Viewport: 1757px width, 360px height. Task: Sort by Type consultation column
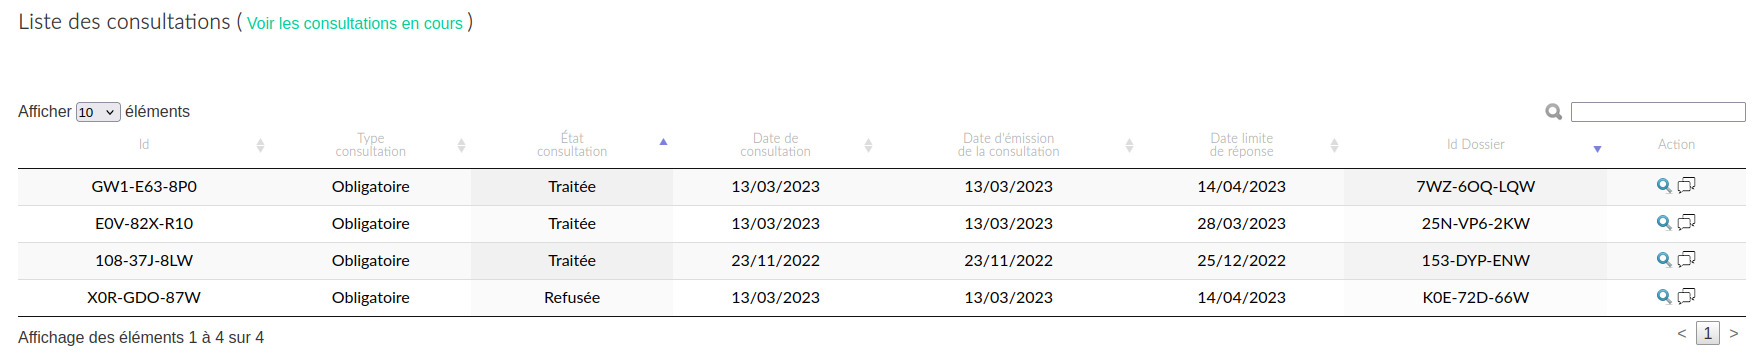371,145
